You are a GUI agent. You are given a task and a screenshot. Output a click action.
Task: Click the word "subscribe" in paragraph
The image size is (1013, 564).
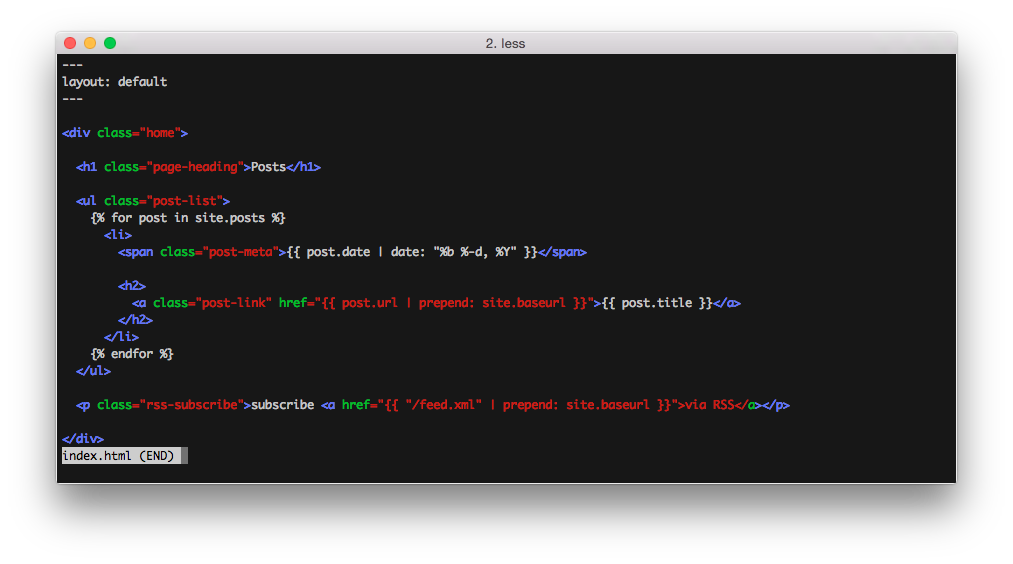[282, 405]
